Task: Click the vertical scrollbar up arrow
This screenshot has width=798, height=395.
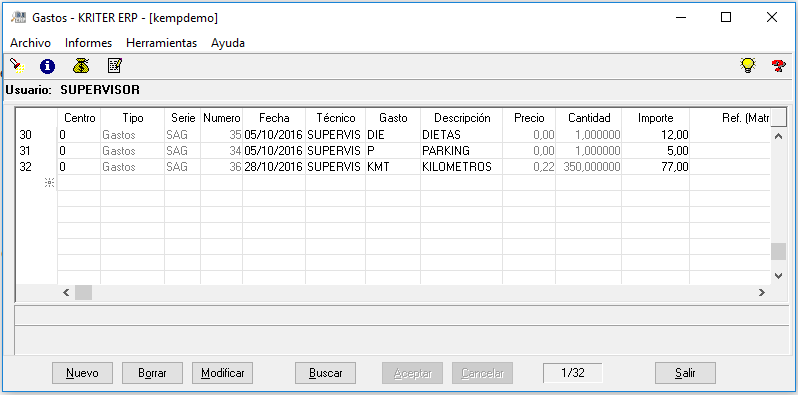Action: 778,136
